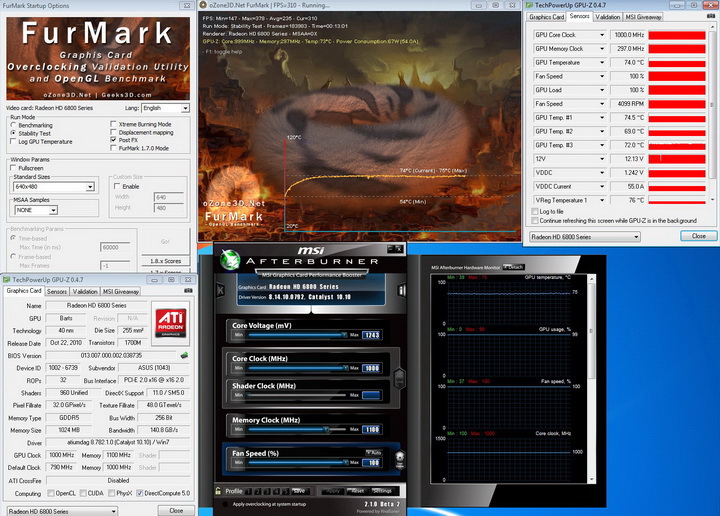720x516 pixels.
Task: Open MSI Giveaway tab in top-right GPU-Z window
Action: (643, 17)
